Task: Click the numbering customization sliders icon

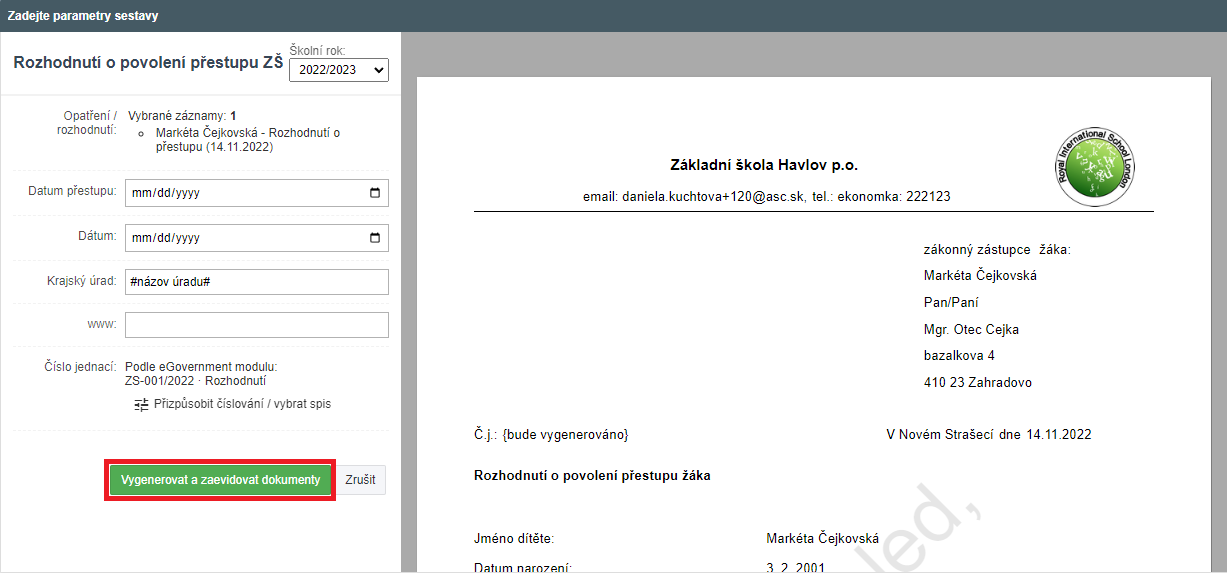Action: (x=141, y=404)
